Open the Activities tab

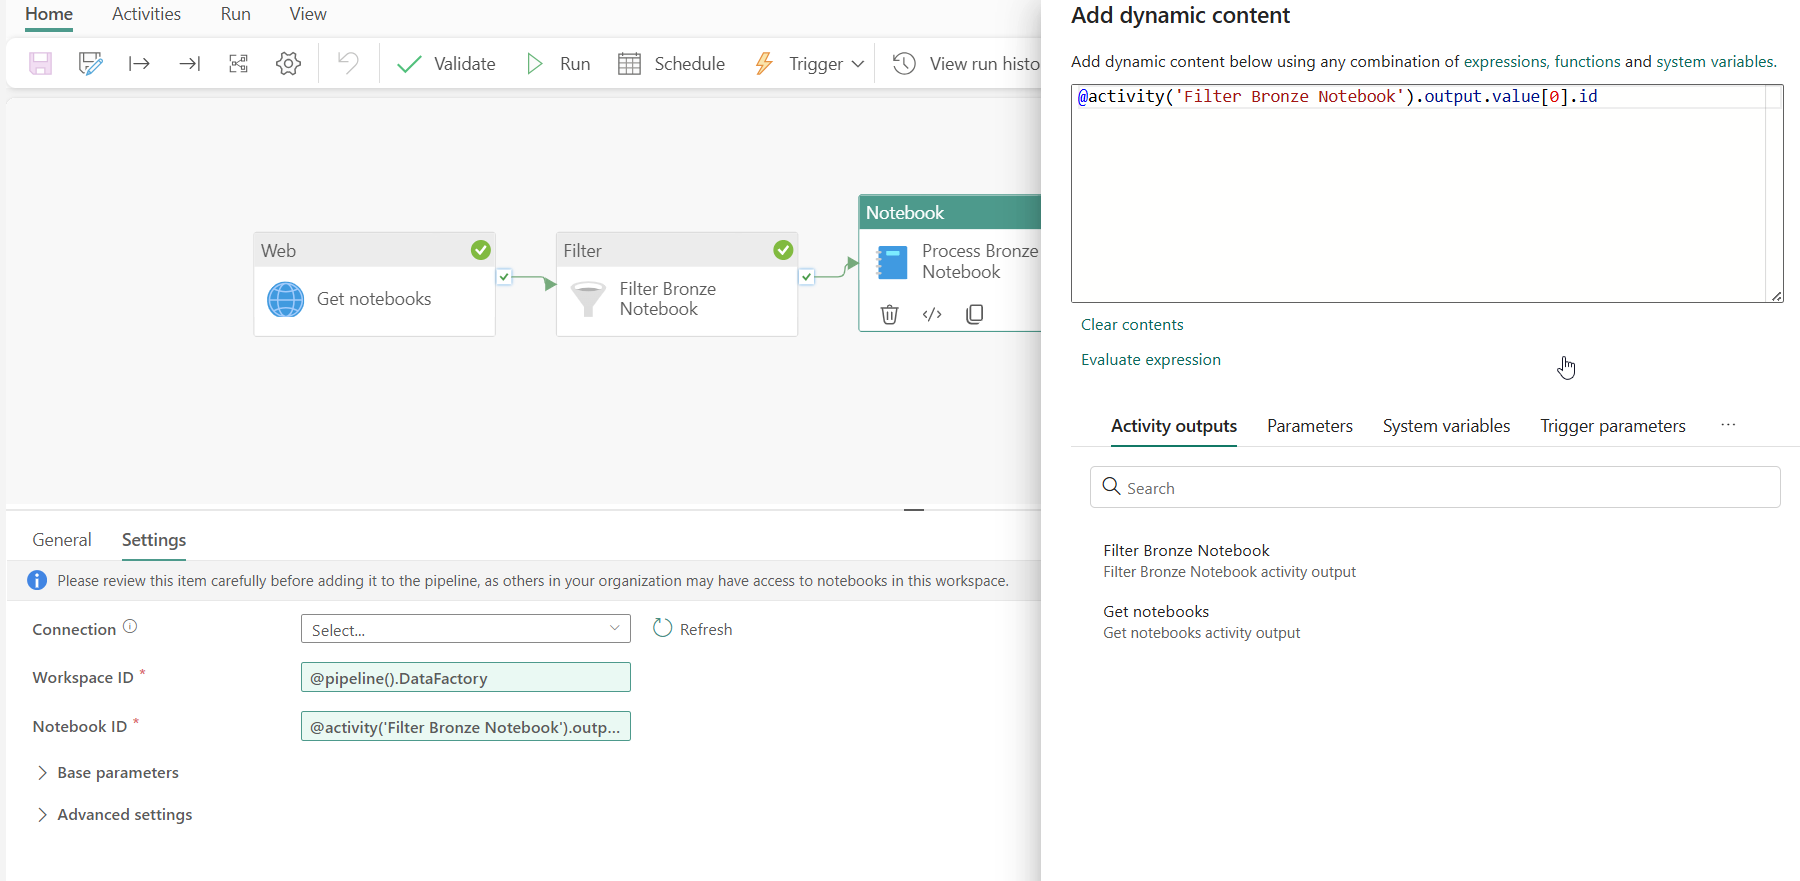[146, 14]
